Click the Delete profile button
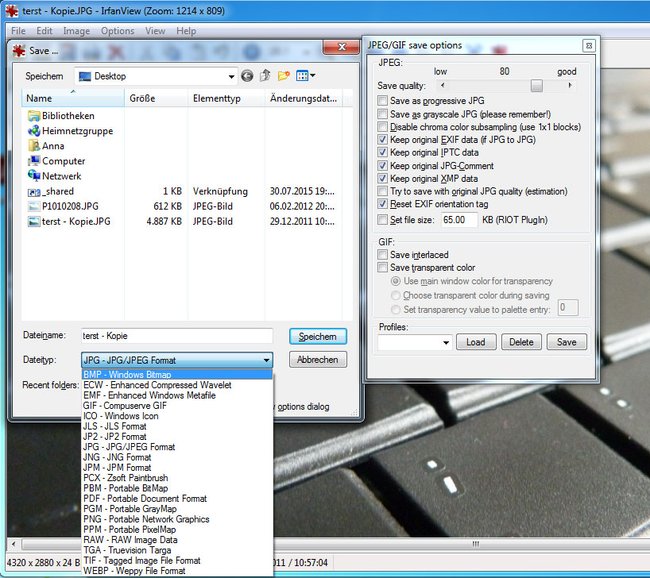The width and height of the screenshot is (650, 578). pos(521,342)
